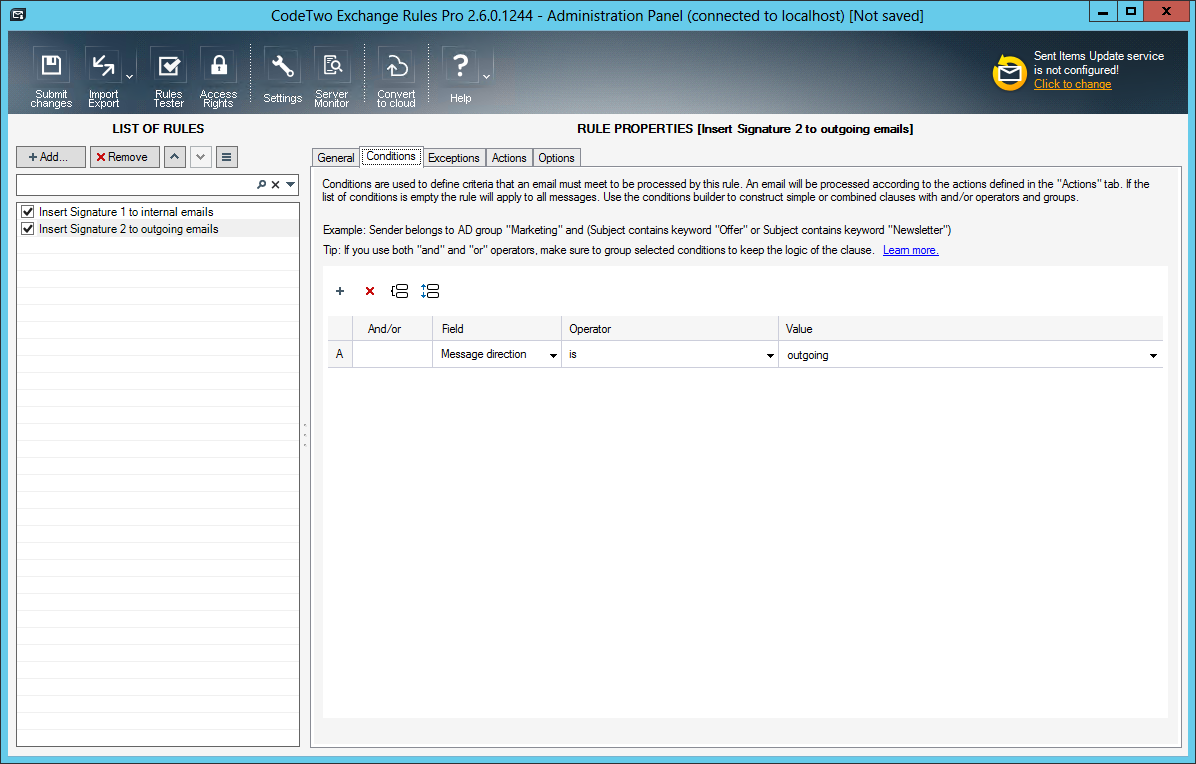Screen dimensions: 1196x764
Task: Close the Administration Panel window
Action: 1167,11
